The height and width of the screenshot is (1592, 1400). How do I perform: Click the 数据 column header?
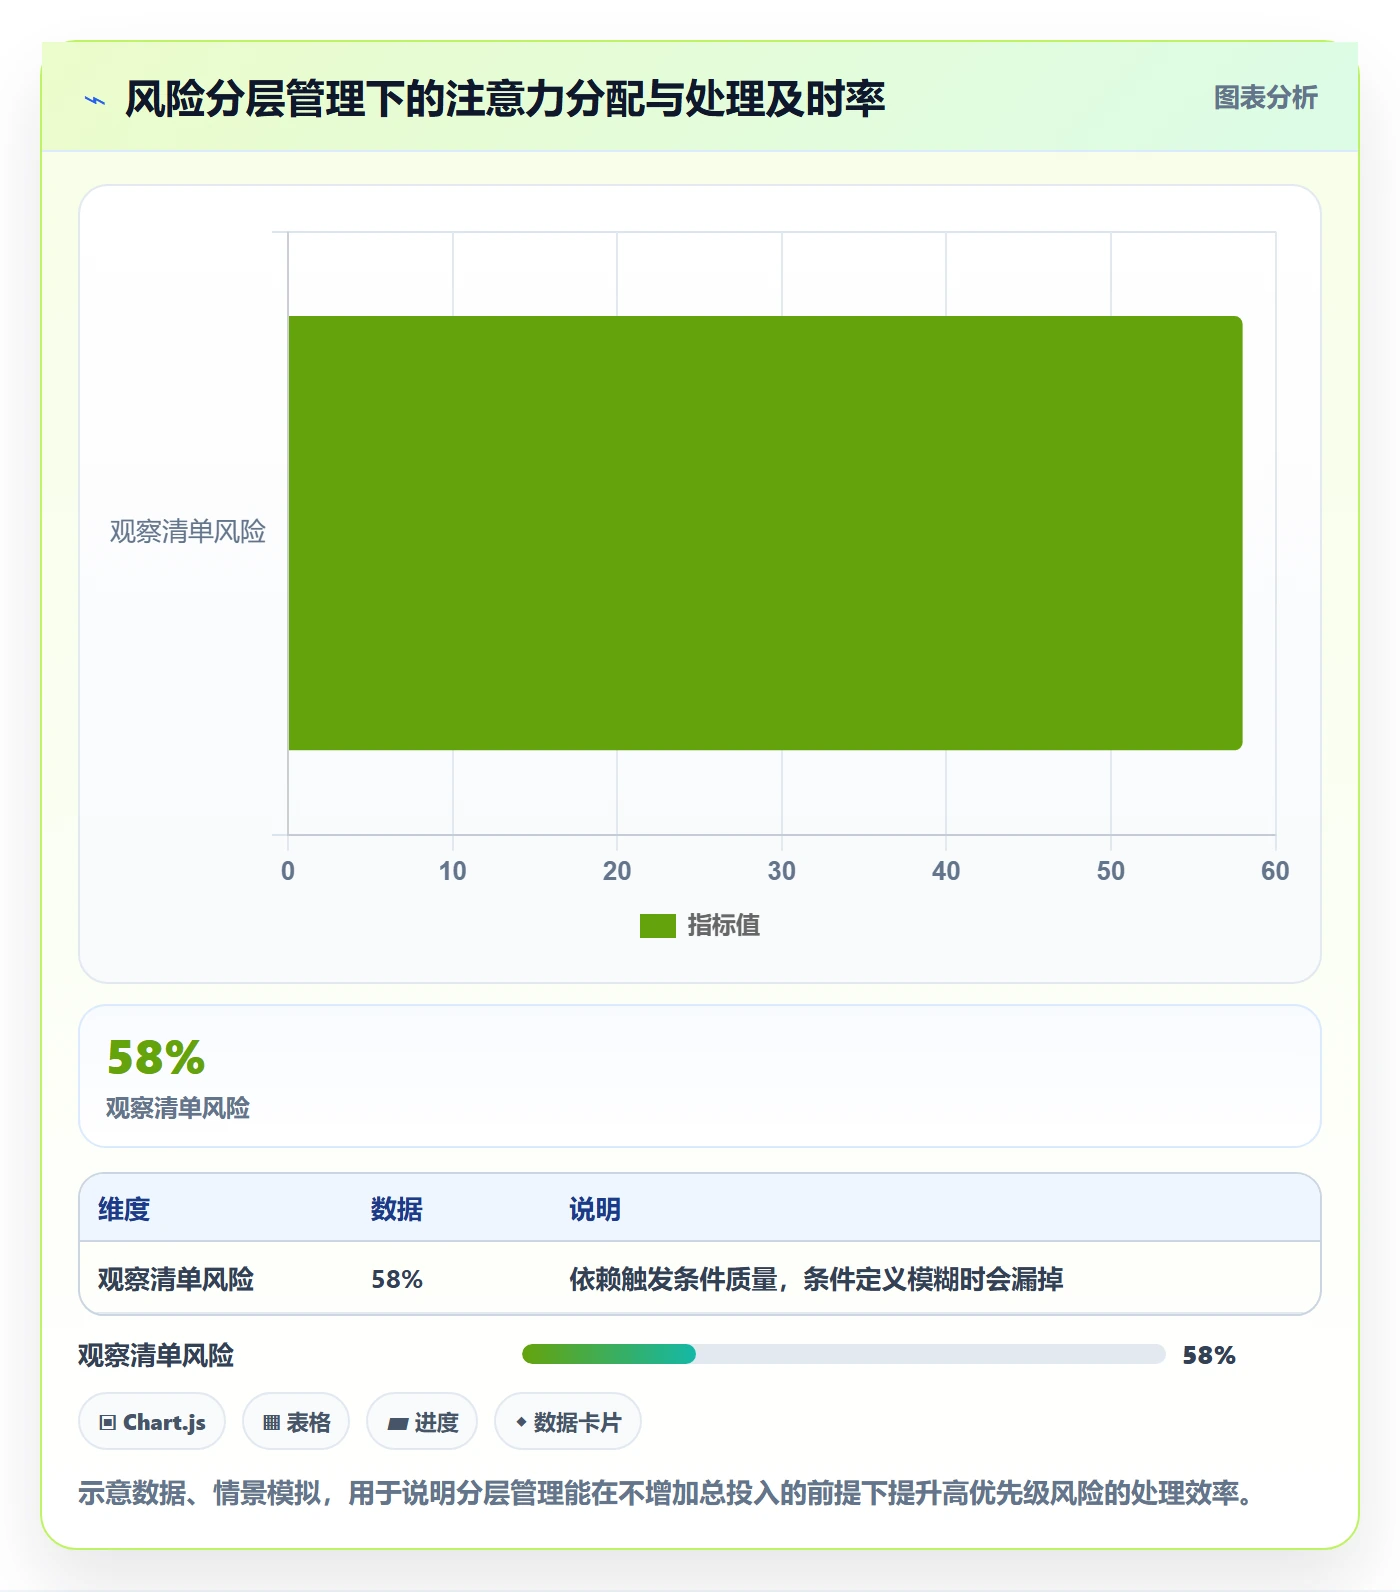[397, 1209]
